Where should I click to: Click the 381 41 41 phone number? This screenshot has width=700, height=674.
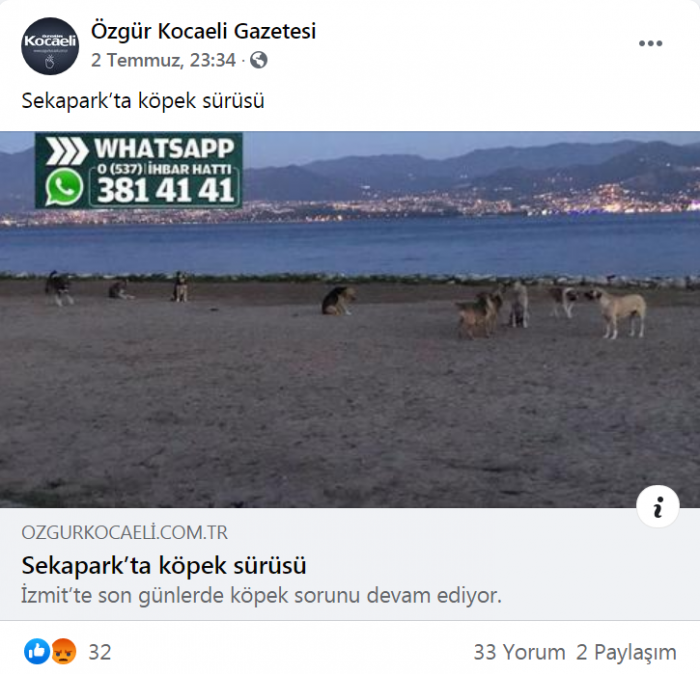click(x=165, y=191)
